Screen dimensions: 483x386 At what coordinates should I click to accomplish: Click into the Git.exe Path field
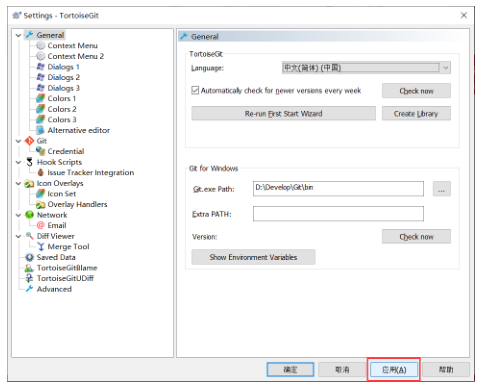coord(338,189)
